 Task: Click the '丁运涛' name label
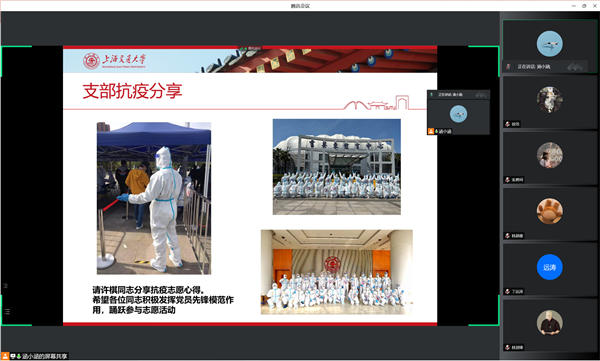click(517, 292)
